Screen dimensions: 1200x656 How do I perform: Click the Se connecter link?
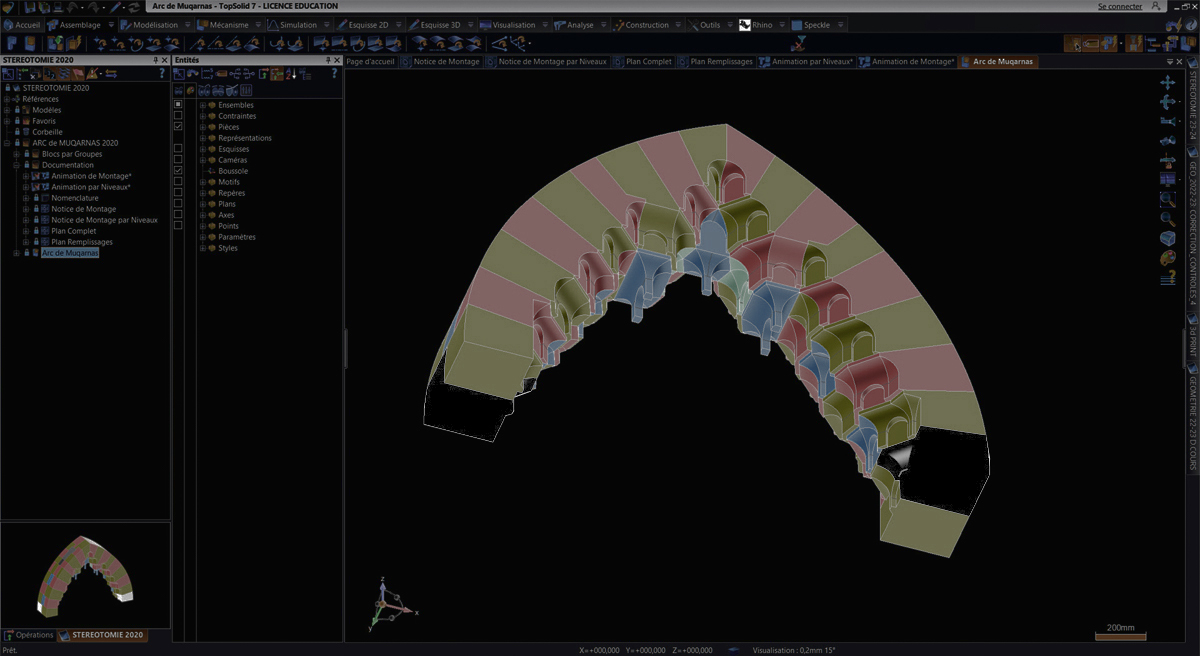(x=1119, y=6)
